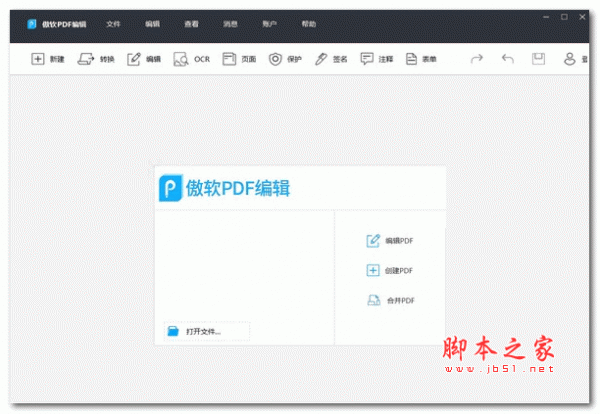
Task: Open the 帮助 menu
Action: pos(309,24)
